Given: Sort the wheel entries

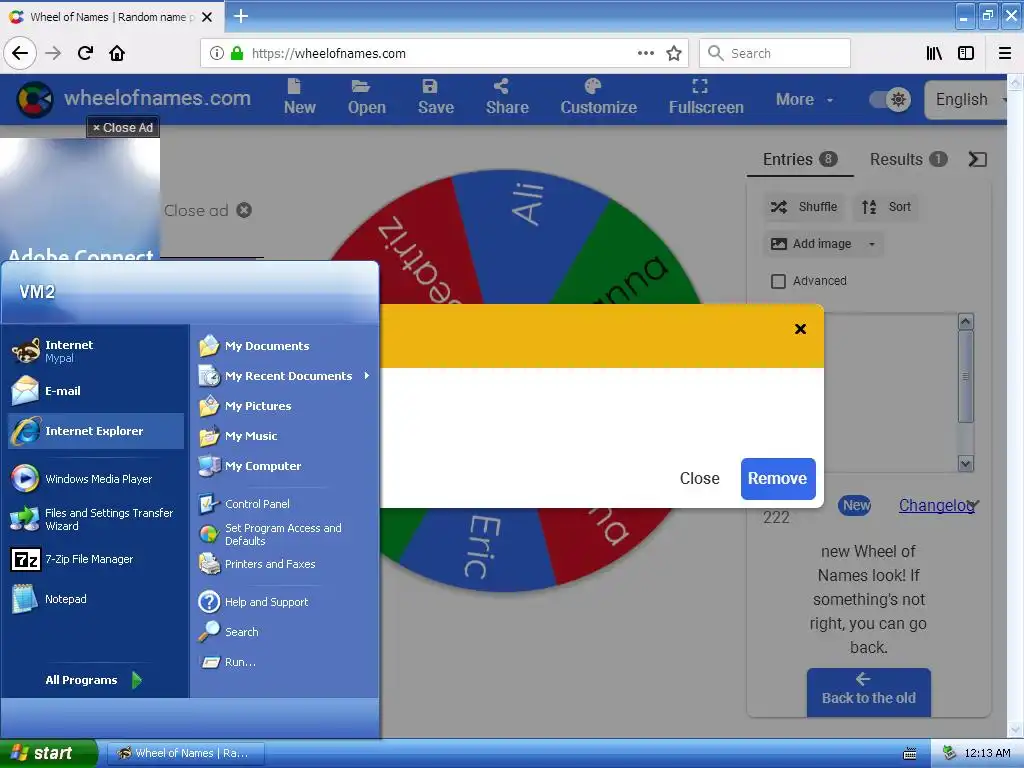Looking at the screenshot, I should (x=886, y=207).
